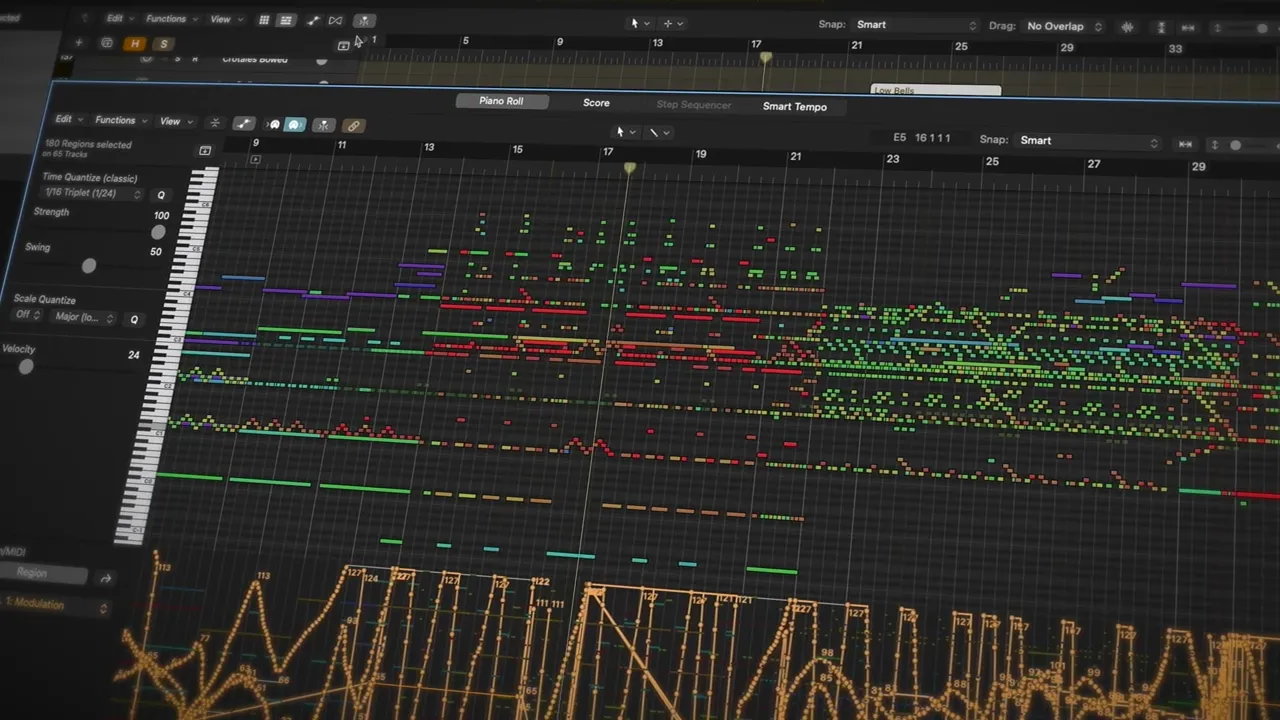Open the Piano Roll editor's View menu

tap(174, 122)
